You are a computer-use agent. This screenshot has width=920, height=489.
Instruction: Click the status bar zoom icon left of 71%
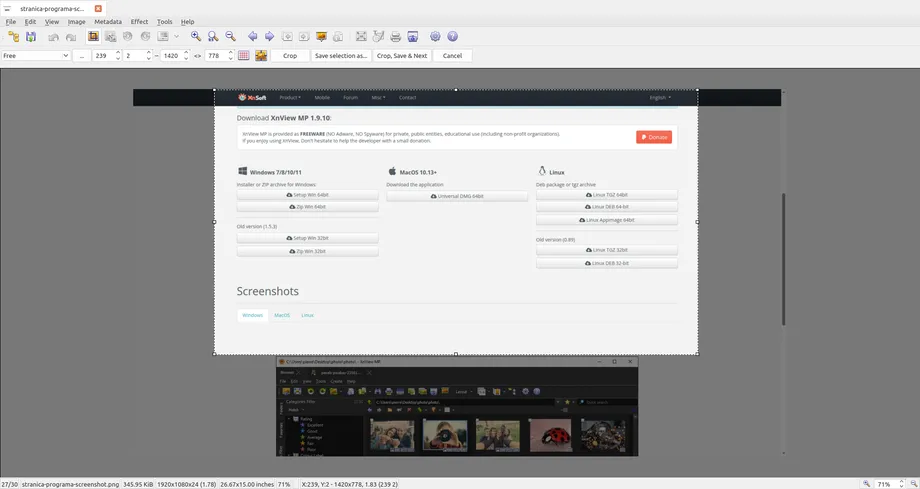tap(867, 484)
